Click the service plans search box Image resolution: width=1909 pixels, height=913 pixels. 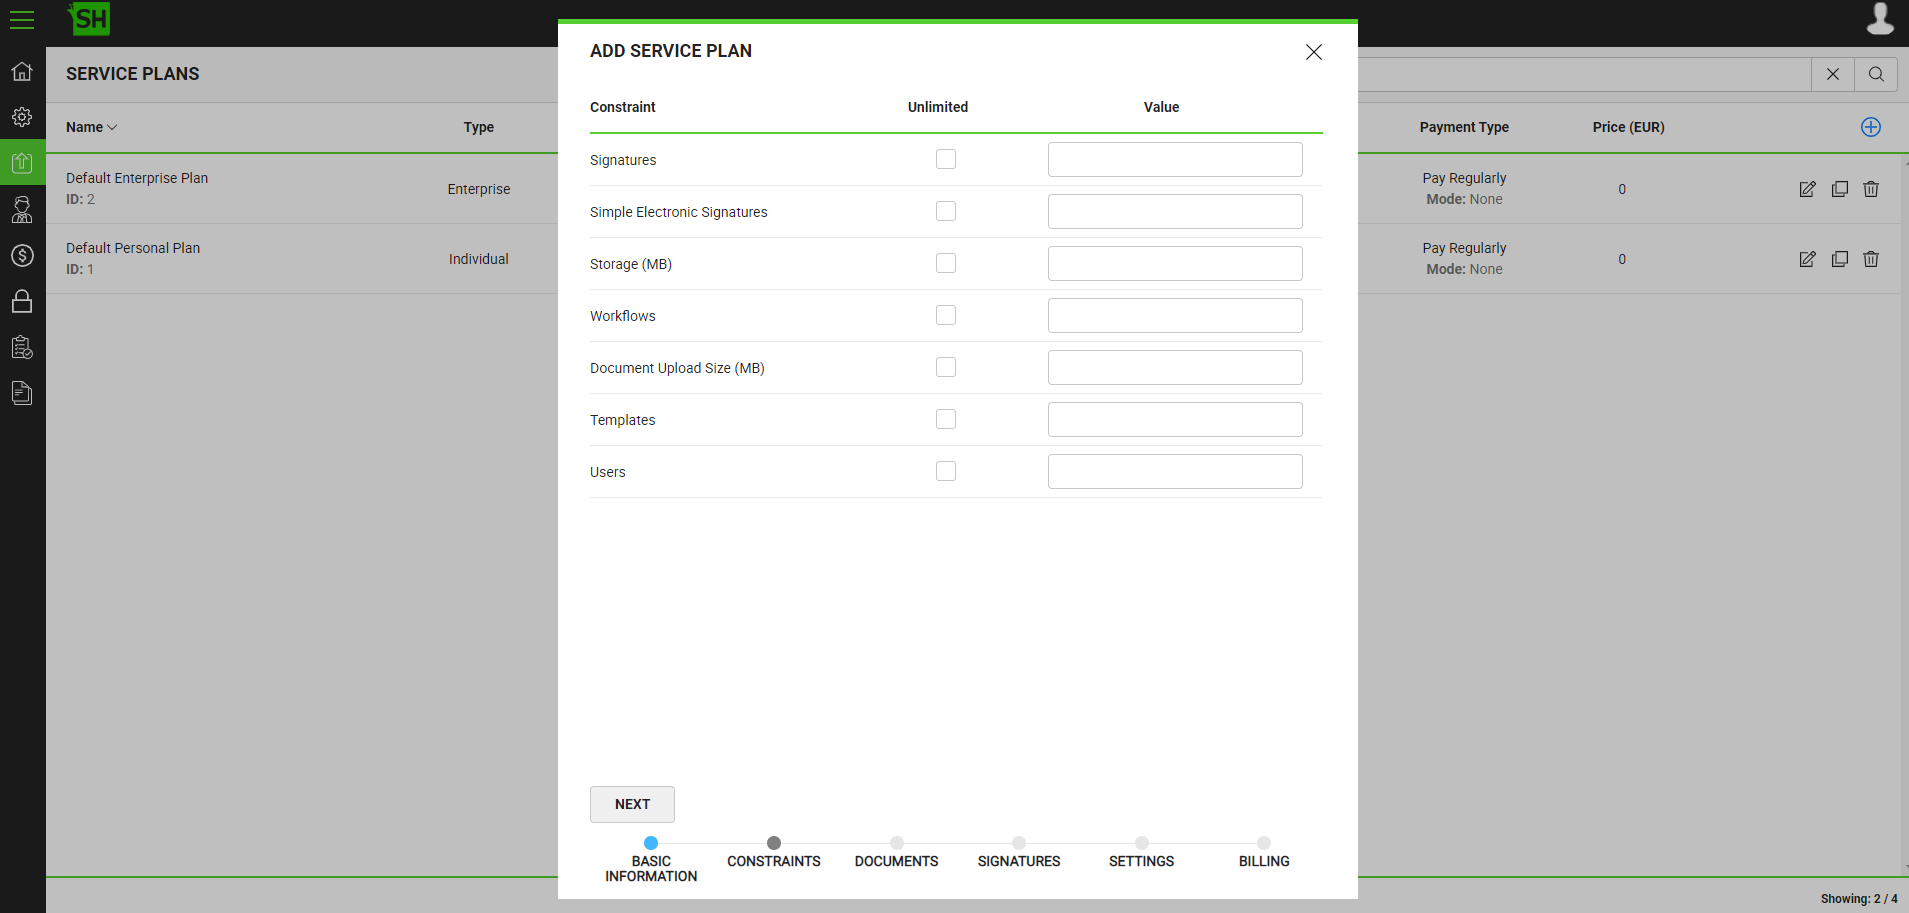point(1584,74)
